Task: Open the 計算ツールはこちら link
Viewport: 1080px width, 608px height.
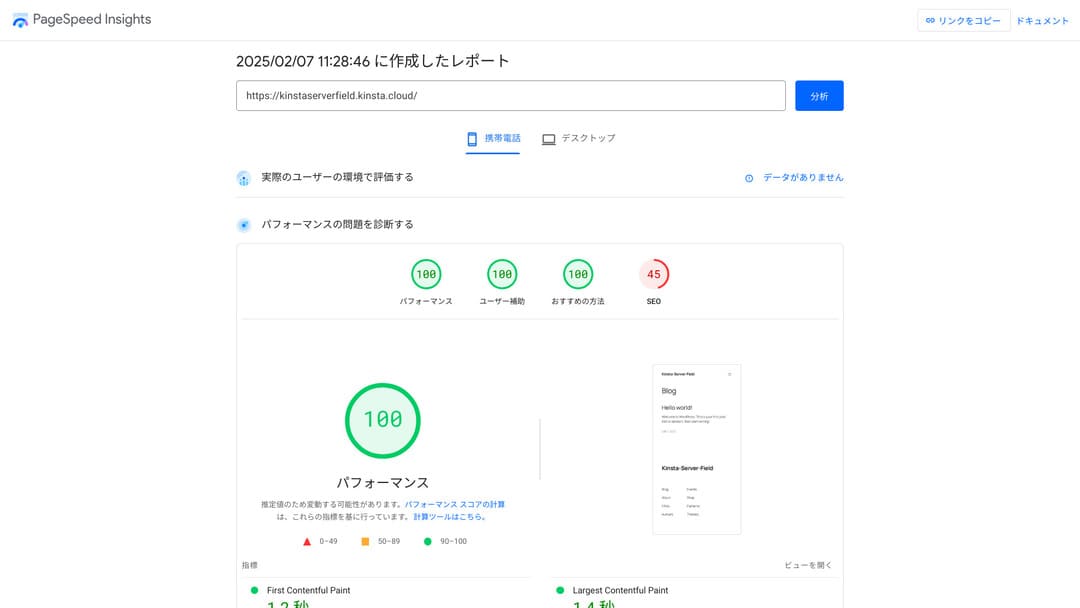Action: point(450,517)
